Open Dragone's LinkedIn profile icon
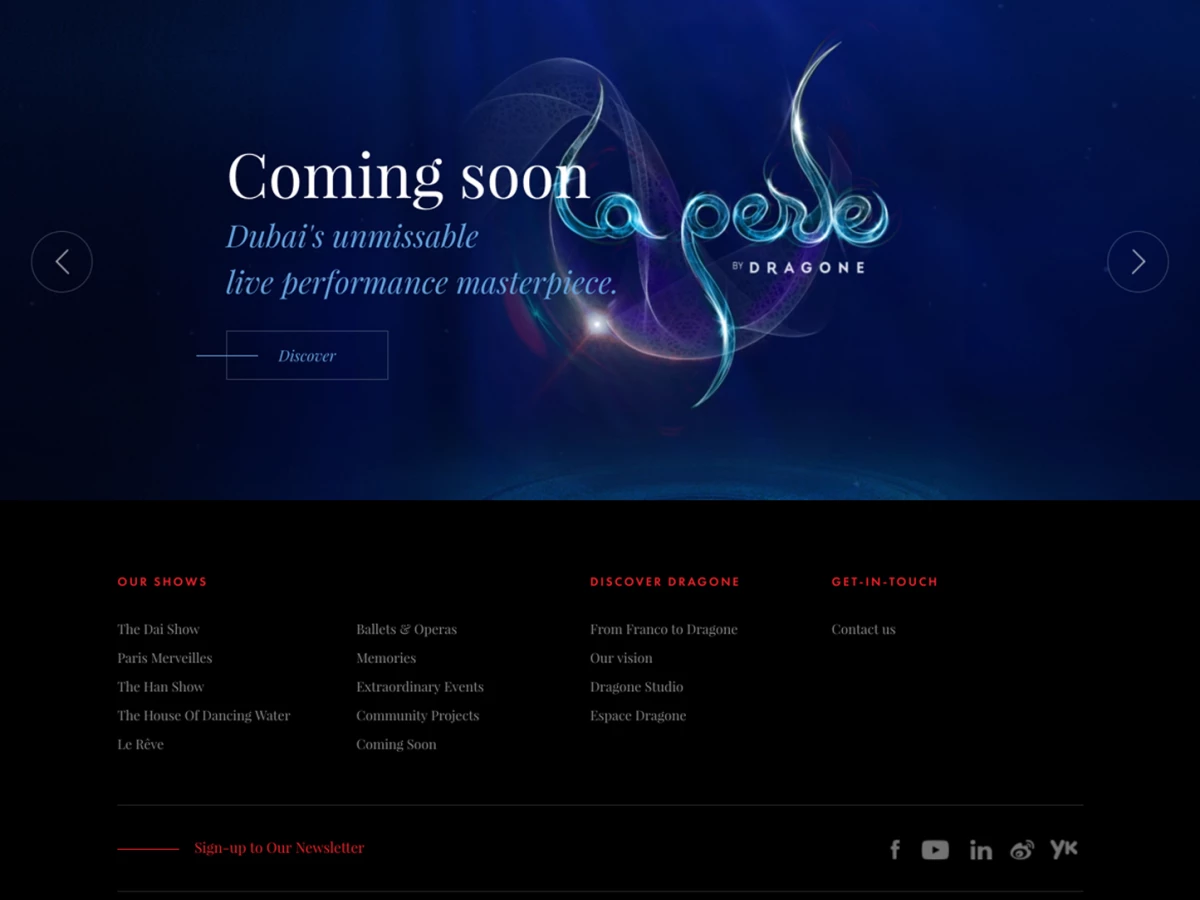 pos(981,850)
